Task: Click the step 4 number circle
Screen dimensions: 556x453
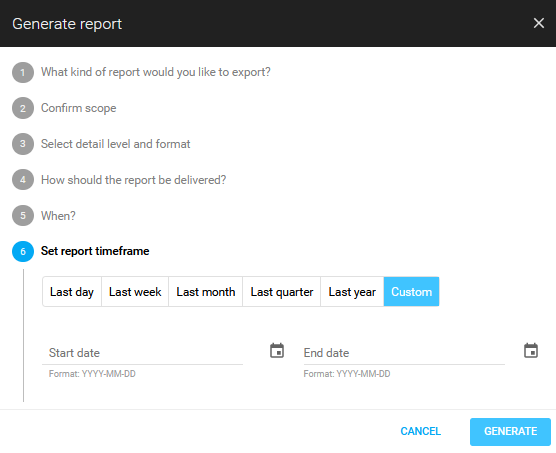Action: [23, 180]
